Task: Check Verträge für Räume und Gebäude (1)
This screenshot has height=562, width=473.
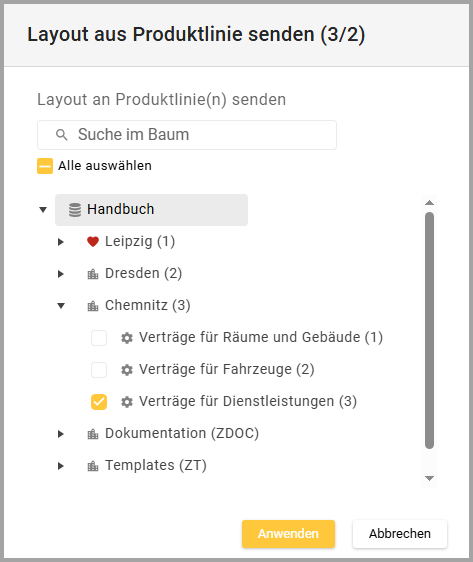Action: tap(99, 338)
